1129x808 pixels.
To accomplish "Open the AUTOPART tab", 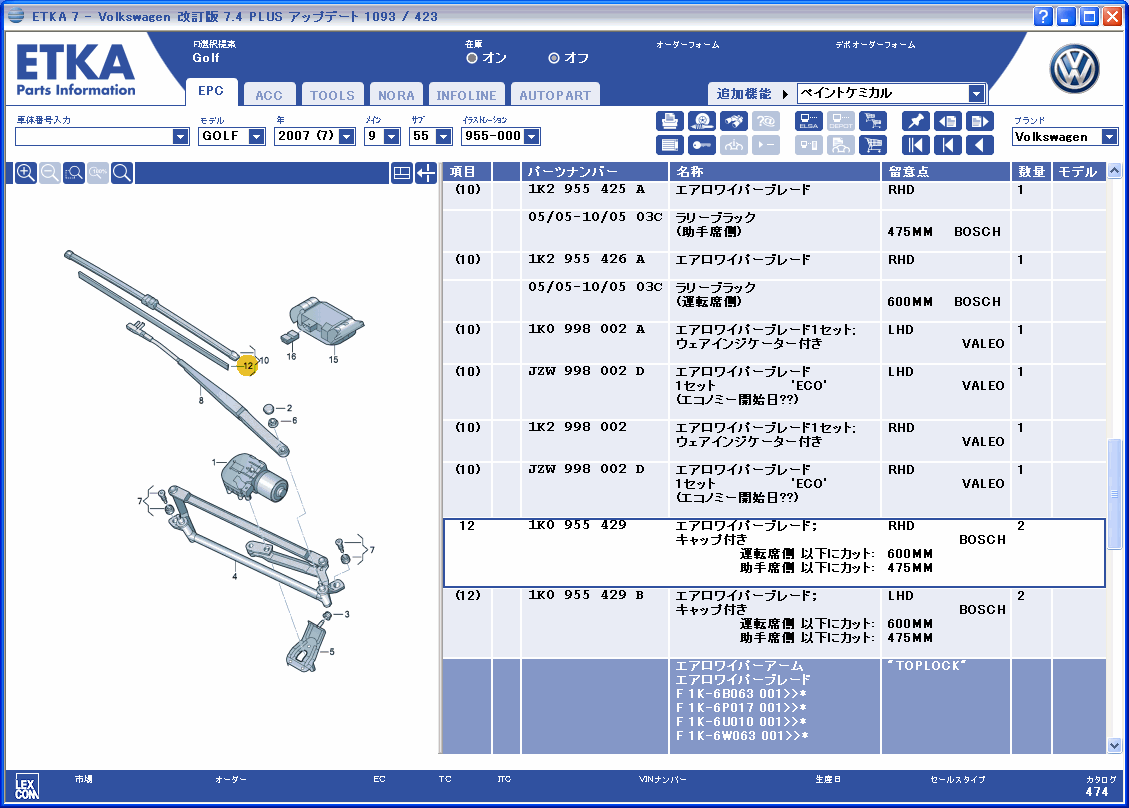I will pyautogui.click(x=555, y=95).
